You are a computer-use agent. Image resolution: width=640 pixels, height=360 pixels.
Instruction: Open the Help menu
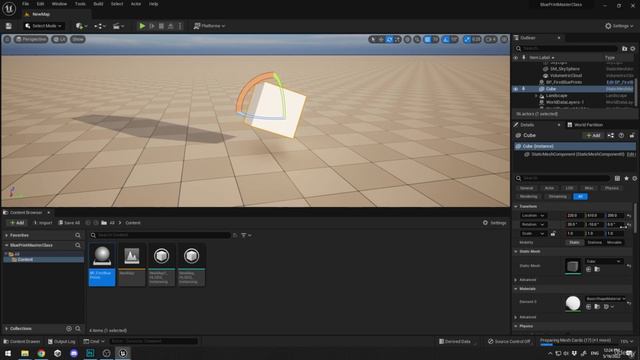(153, 4)
